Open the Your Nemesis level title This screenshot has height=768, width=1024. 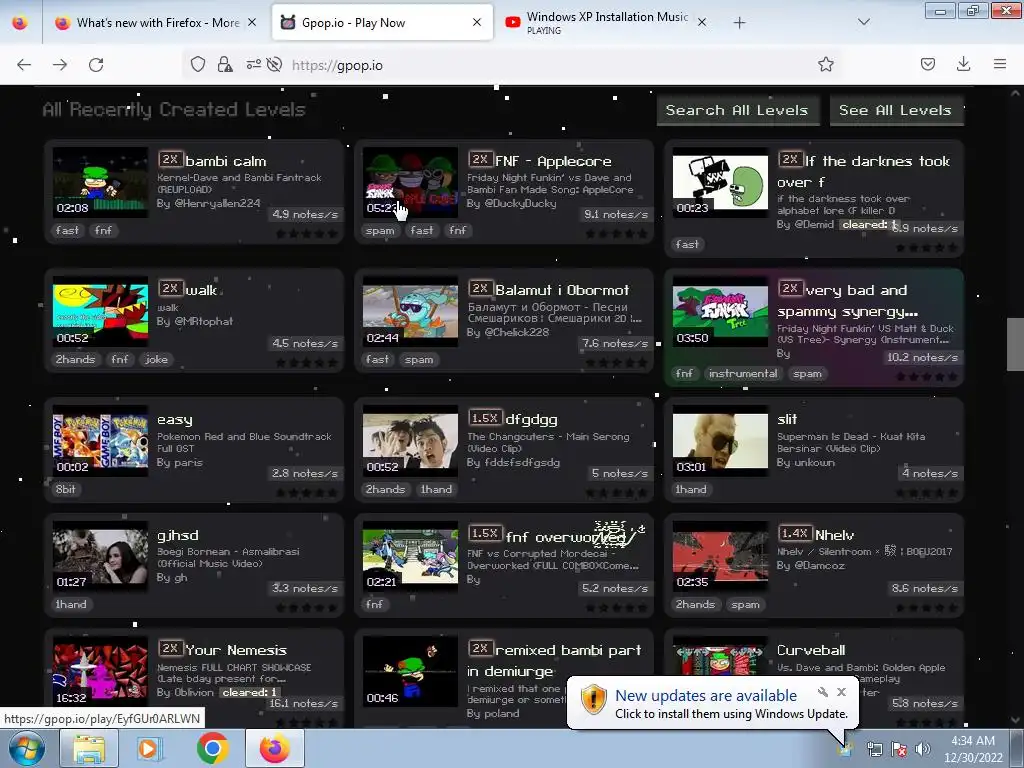point(236,650)
